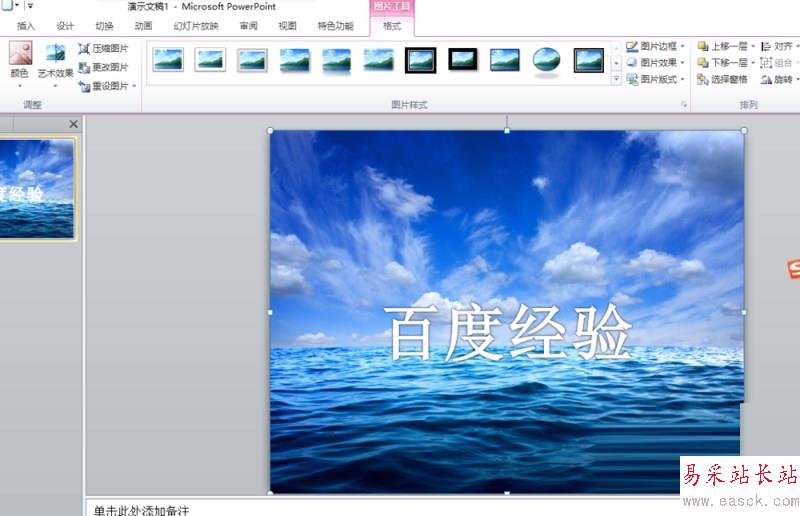Click Reset Picture icon (重设图片)
This screenshot has width=800, height=516.
point(84,86)
